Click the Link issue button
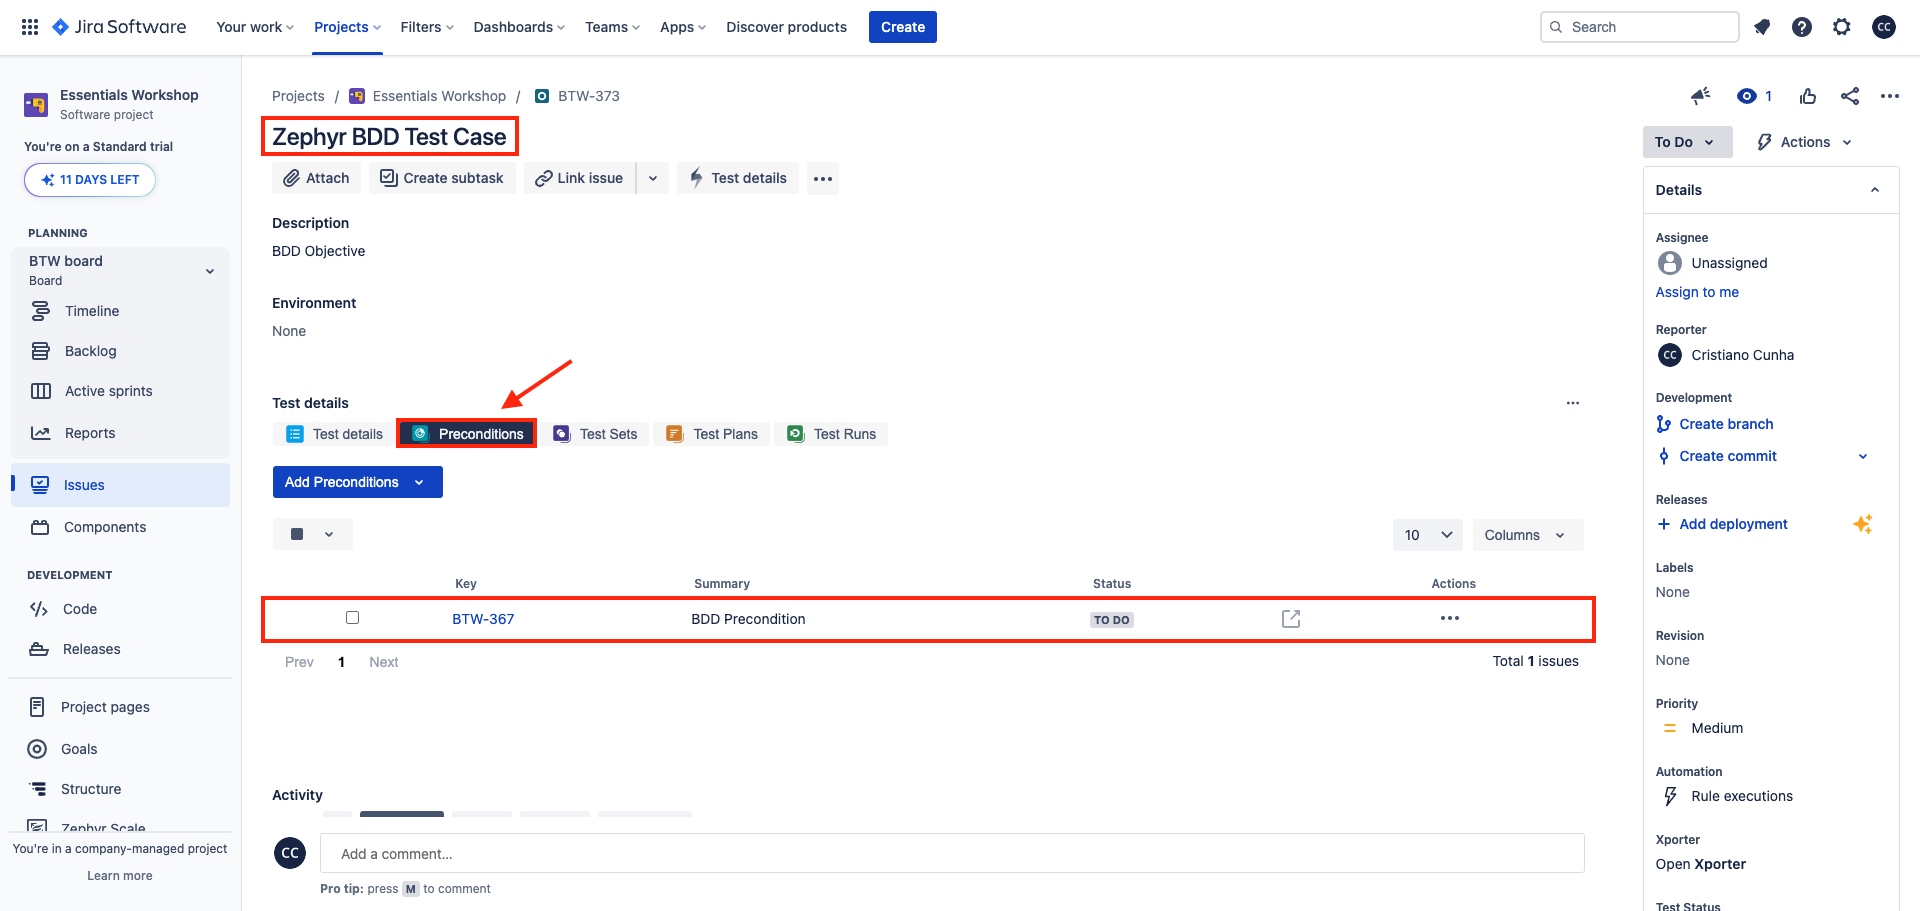This screenshot has height=911, width=1920. pyautogui.click(x=579, y=178)
